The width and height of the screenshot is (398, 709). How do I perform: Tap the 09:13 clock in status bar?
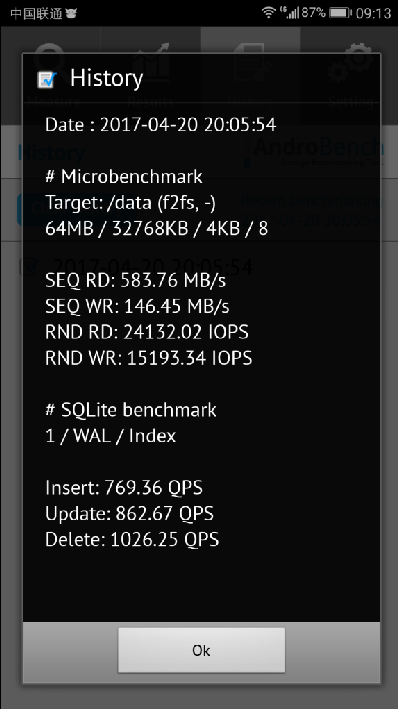tap(373, 14)
